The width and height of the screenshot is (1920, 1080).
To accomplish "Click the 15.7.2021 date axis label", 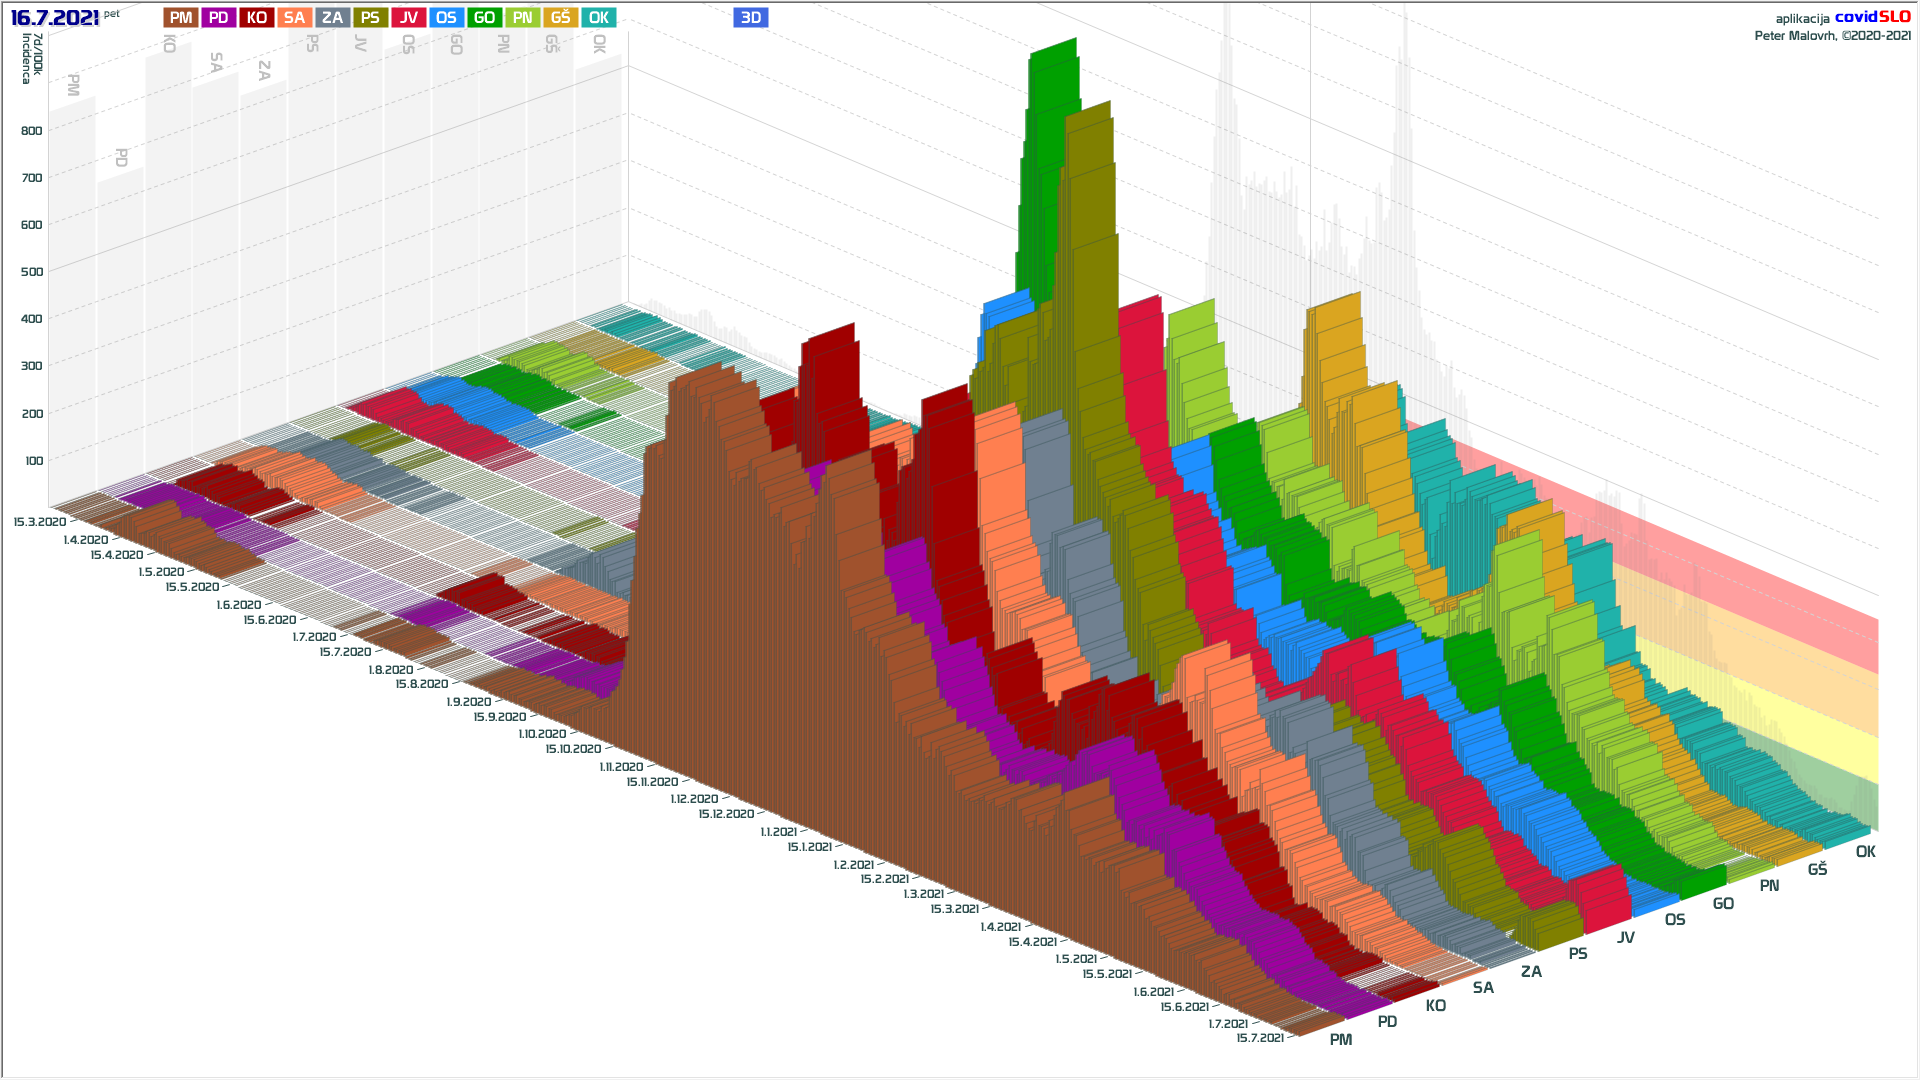I will click(x=1259, y=1038).
